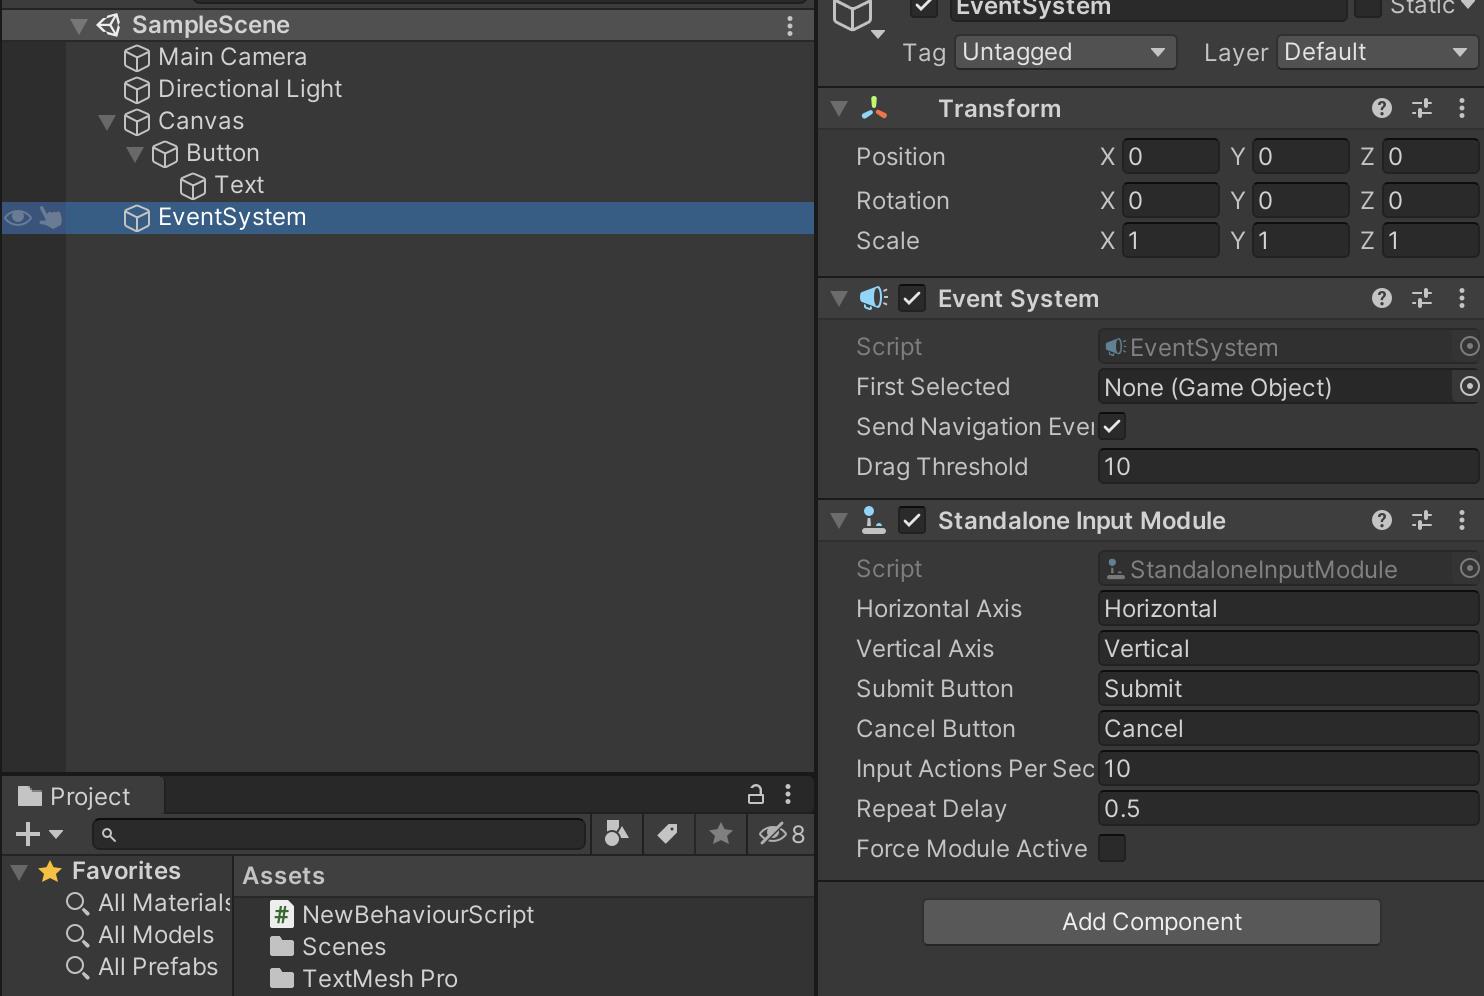The width and height of the screenshot is (1484, 996).
Task: Collapse the SampleScene hierarchy arrow
Action: coord(79,26)
